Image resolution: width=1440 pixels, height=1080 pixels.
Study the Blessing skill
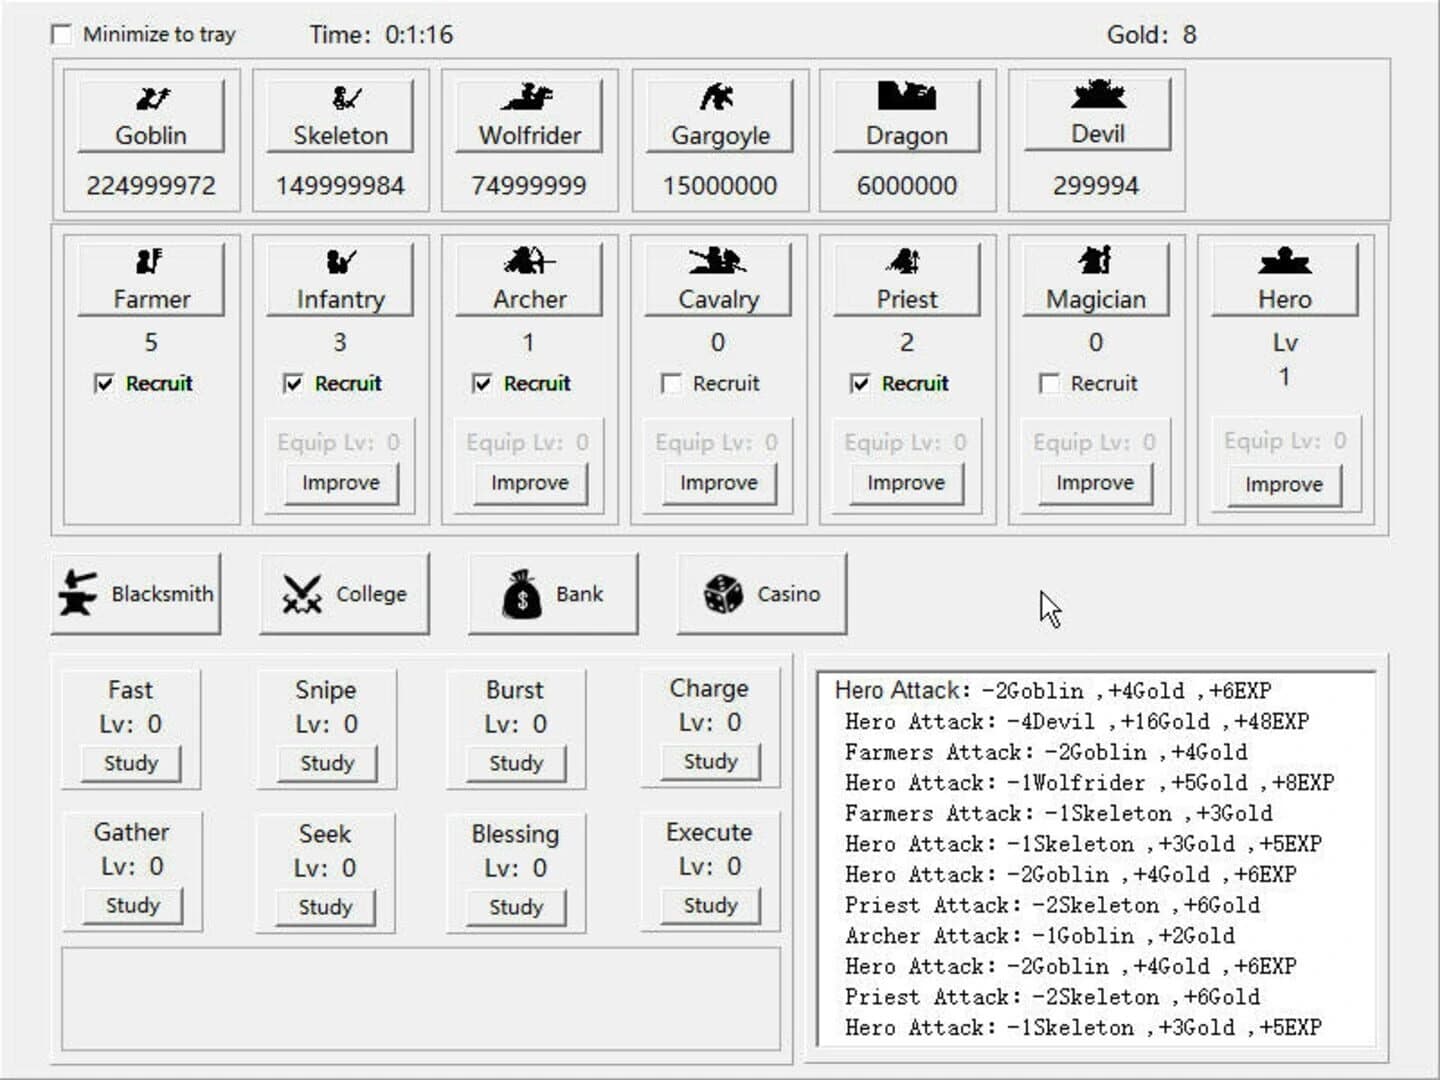coord(514,906)
